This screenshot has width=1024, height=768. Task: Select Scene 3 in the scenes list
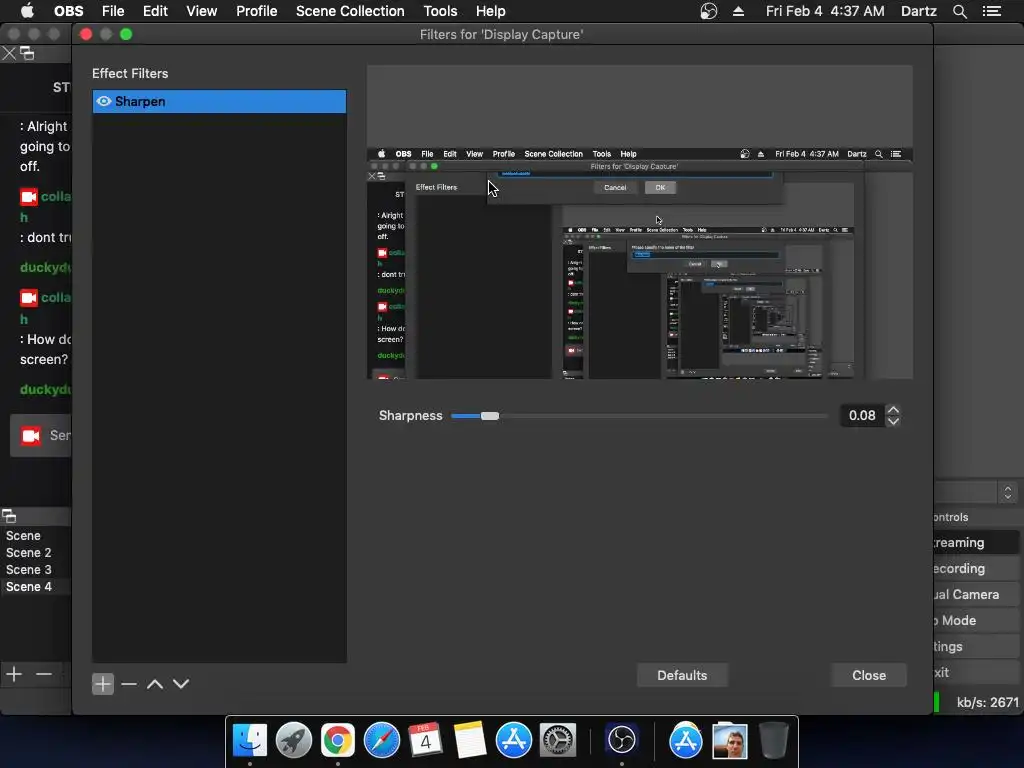tap(29, 569)
